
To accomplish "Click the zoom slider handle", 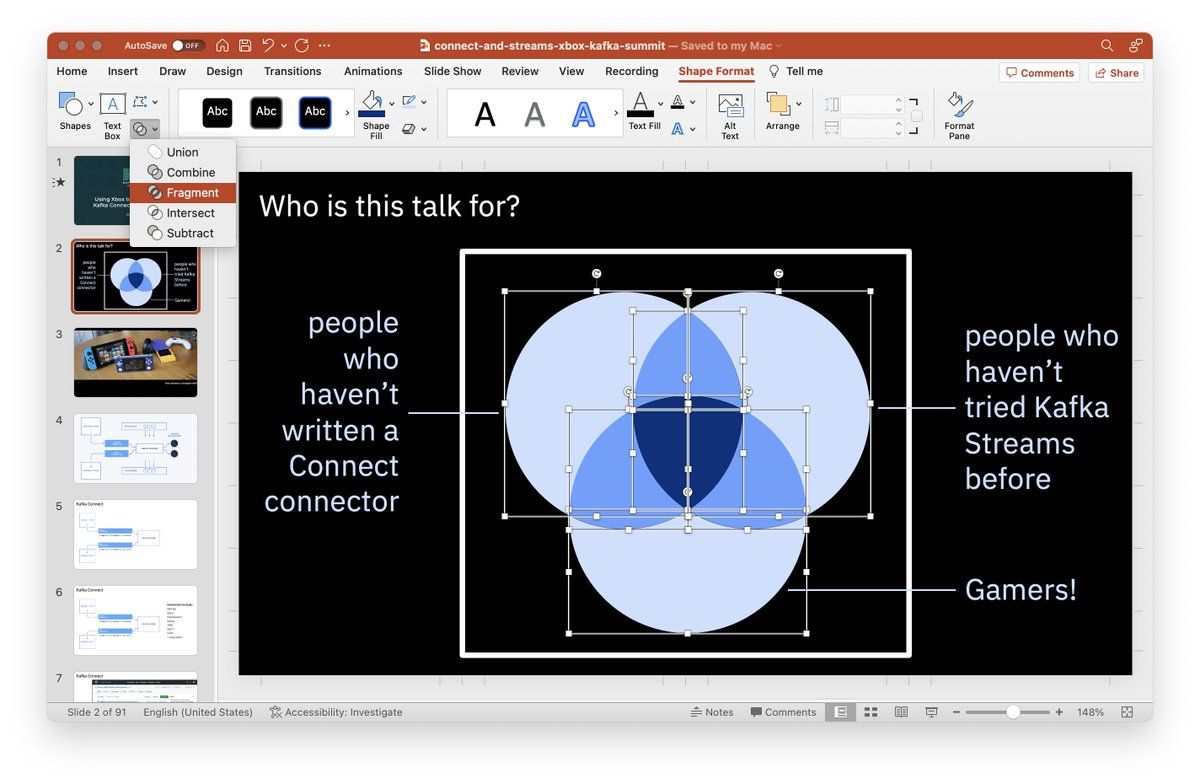I will (1013, 712).
